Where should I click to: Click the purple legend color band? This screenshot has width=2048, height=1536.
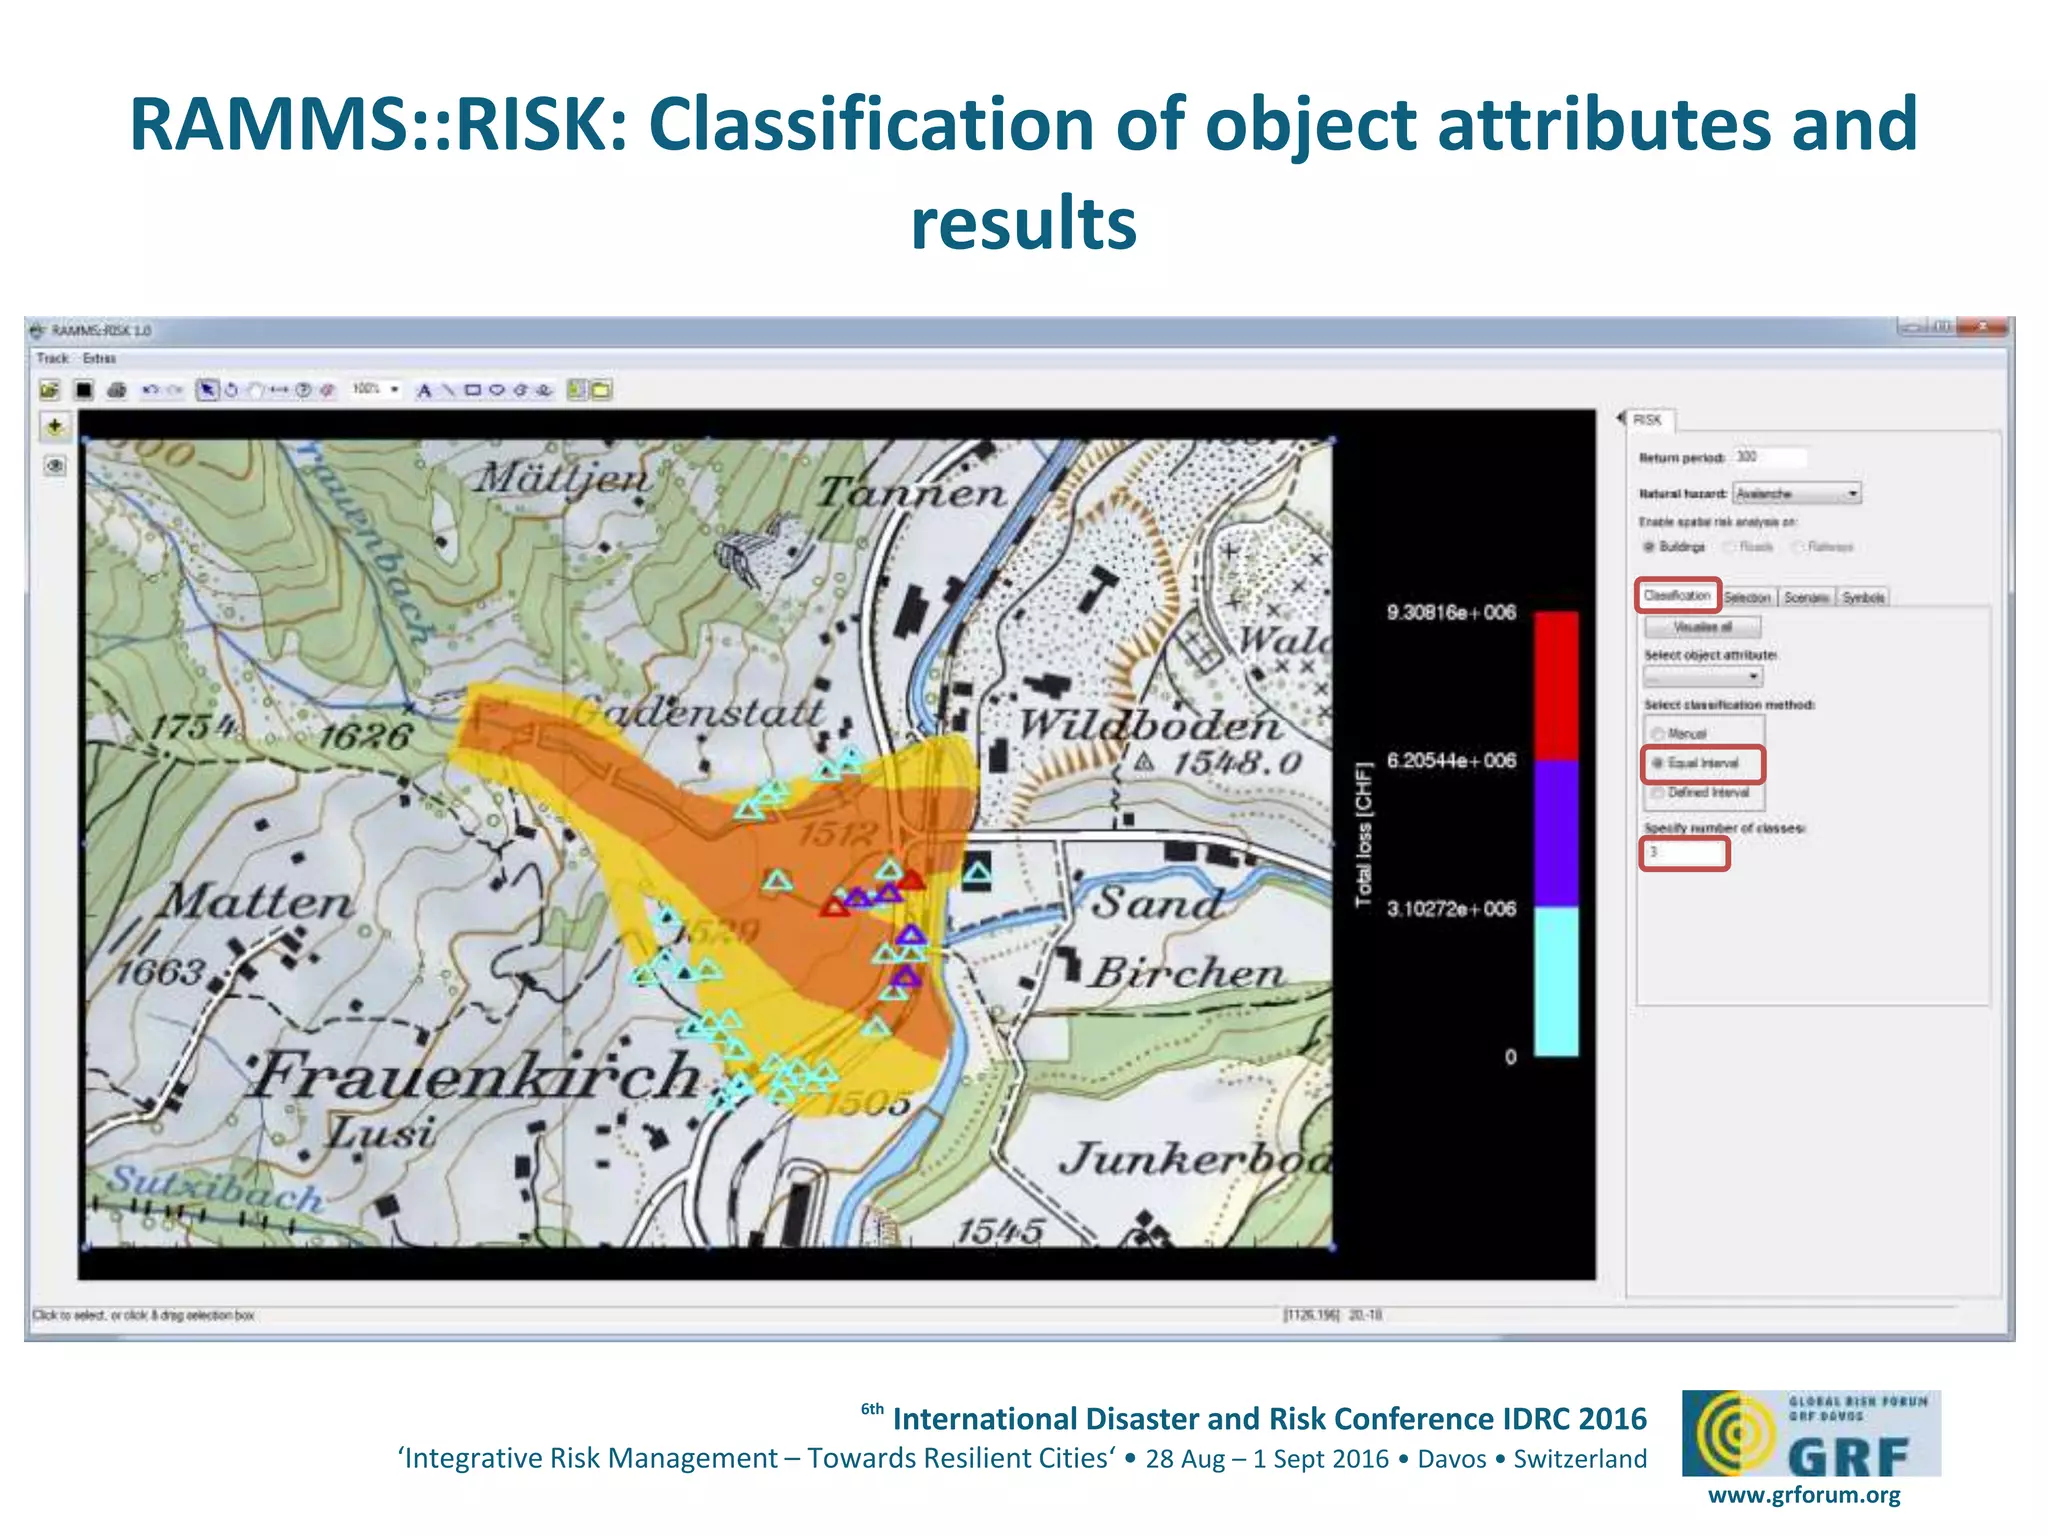coord(1556,834)
